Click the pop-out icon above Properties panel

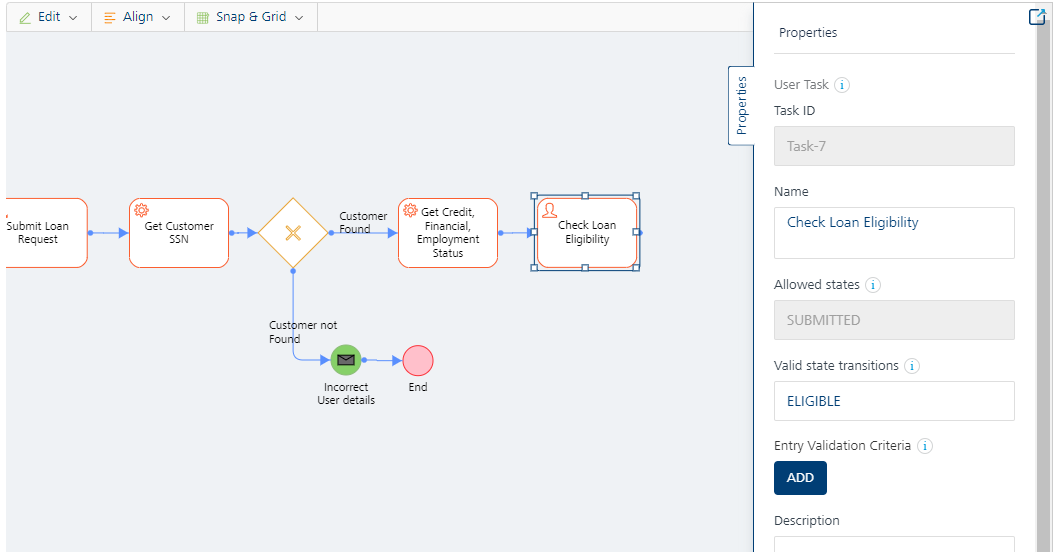[1036, 17]
